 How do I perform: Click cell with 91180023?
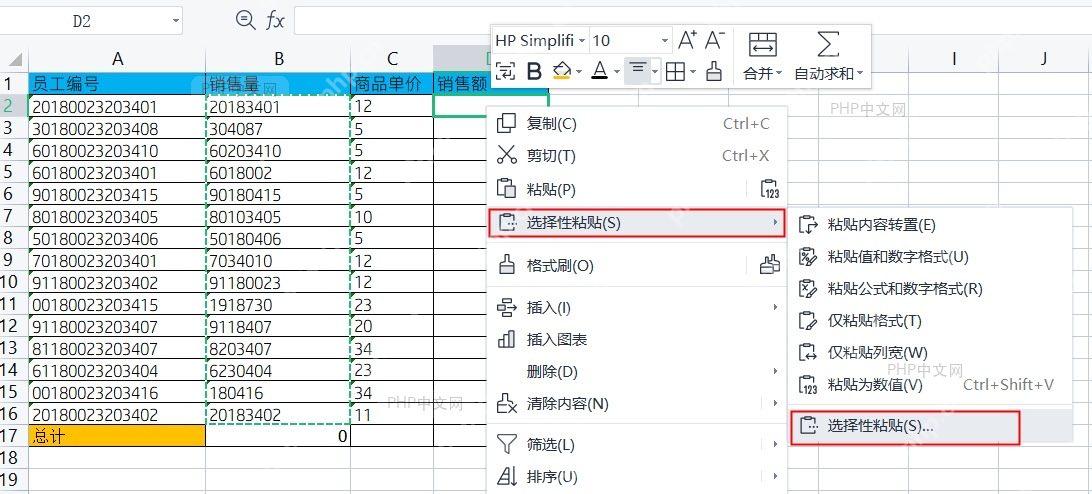[279, 283]
